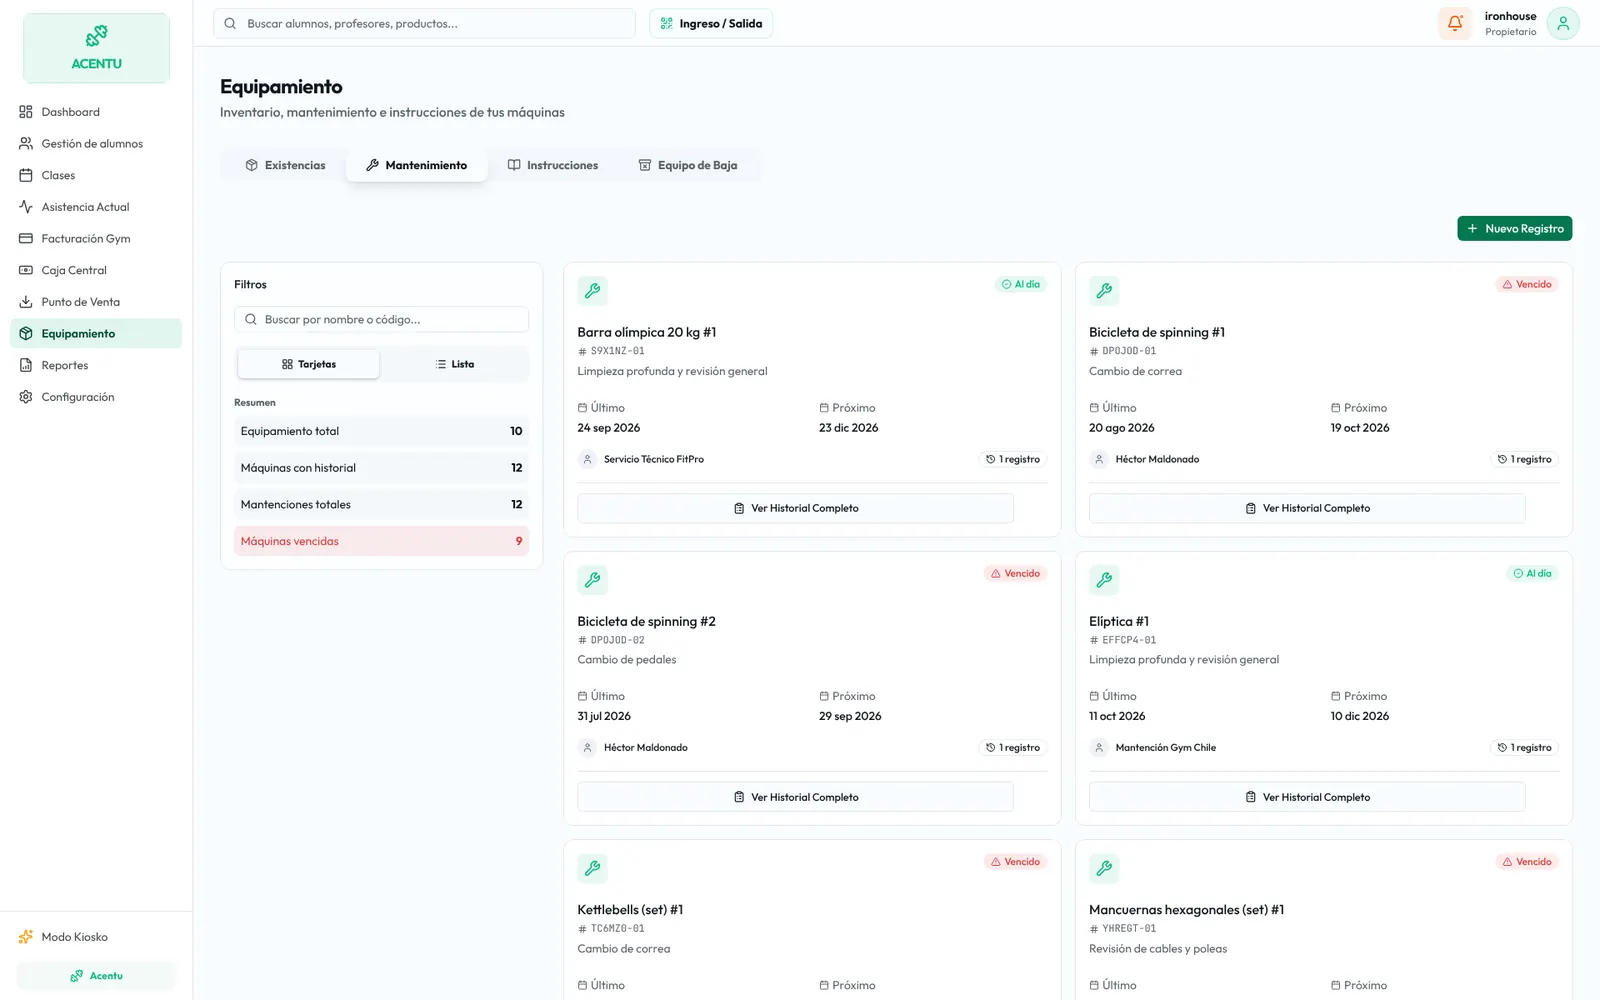Click the search icon in Filtros panel
This screenshot has height=1000, width=1600.
[x=251, y=320]
